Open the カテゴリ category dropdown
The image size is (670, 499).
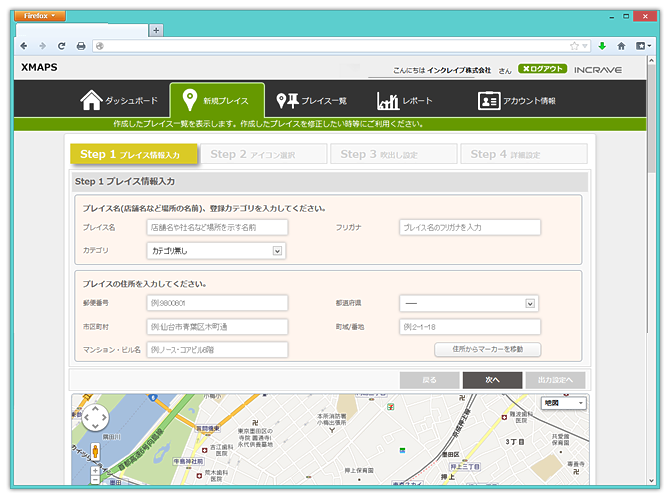pos(216,250)
